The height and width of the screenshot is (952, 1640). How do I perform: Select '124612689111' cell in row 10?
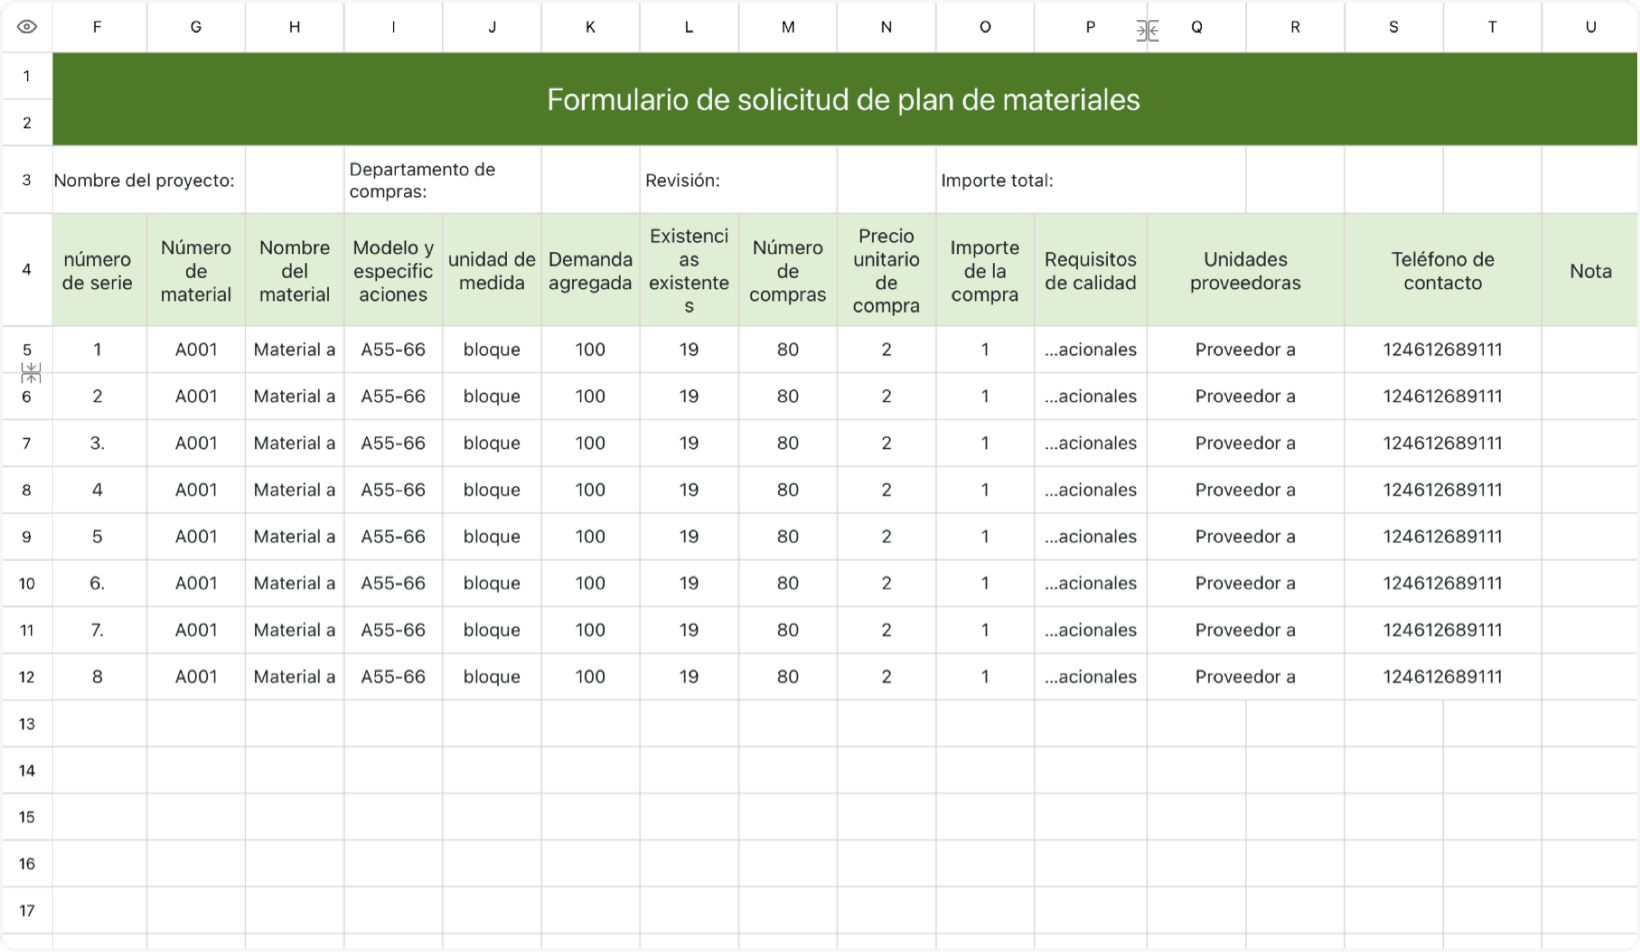point(1442,583)
